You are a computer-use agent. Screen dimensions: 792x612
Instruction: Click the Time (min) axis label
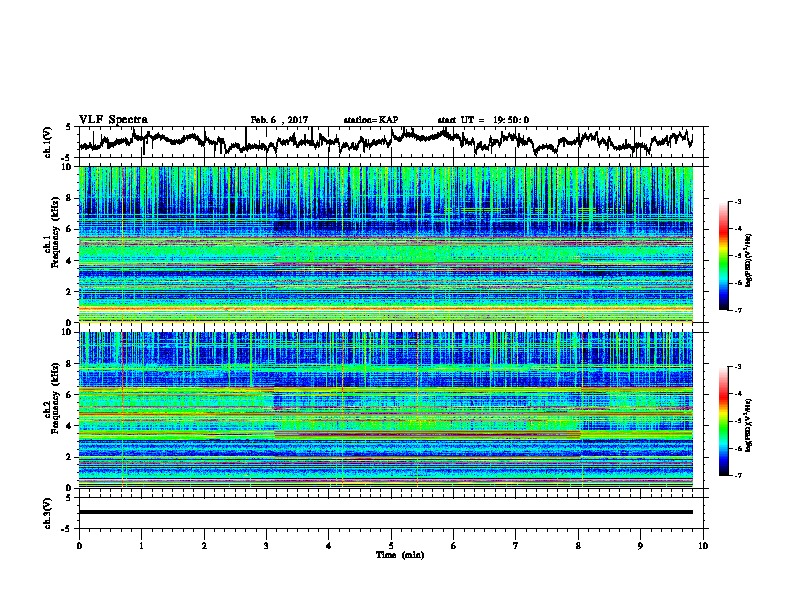tap(400, 555)
